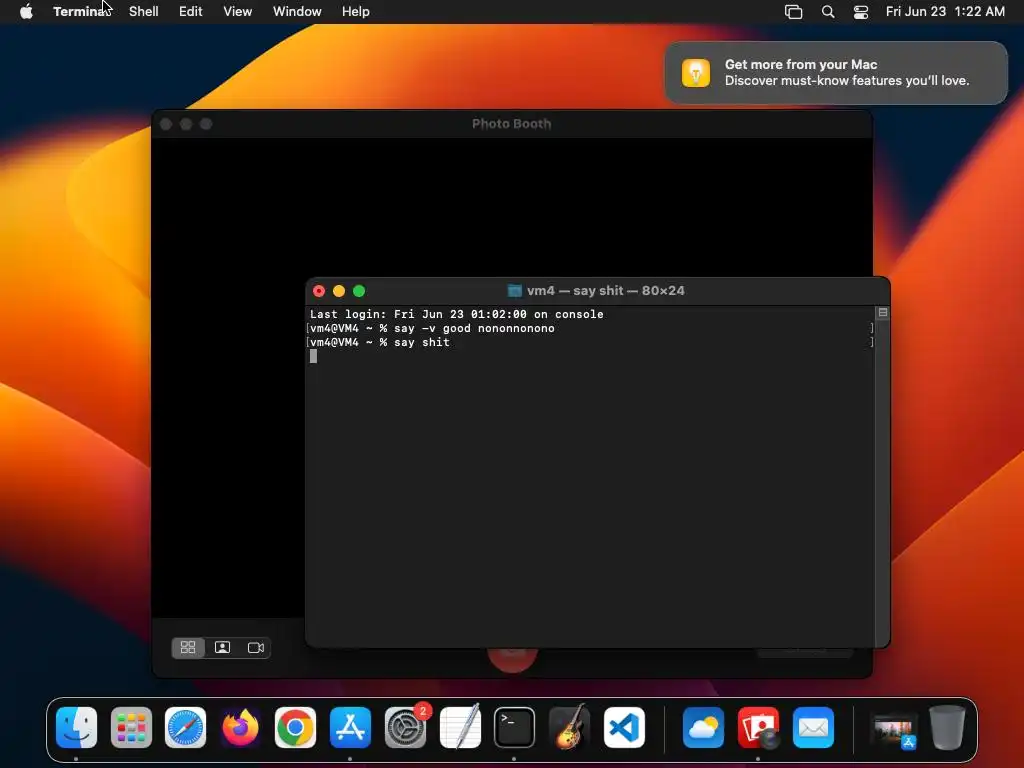
Task: Launch GarageBand from the dock
Action: 569,728
